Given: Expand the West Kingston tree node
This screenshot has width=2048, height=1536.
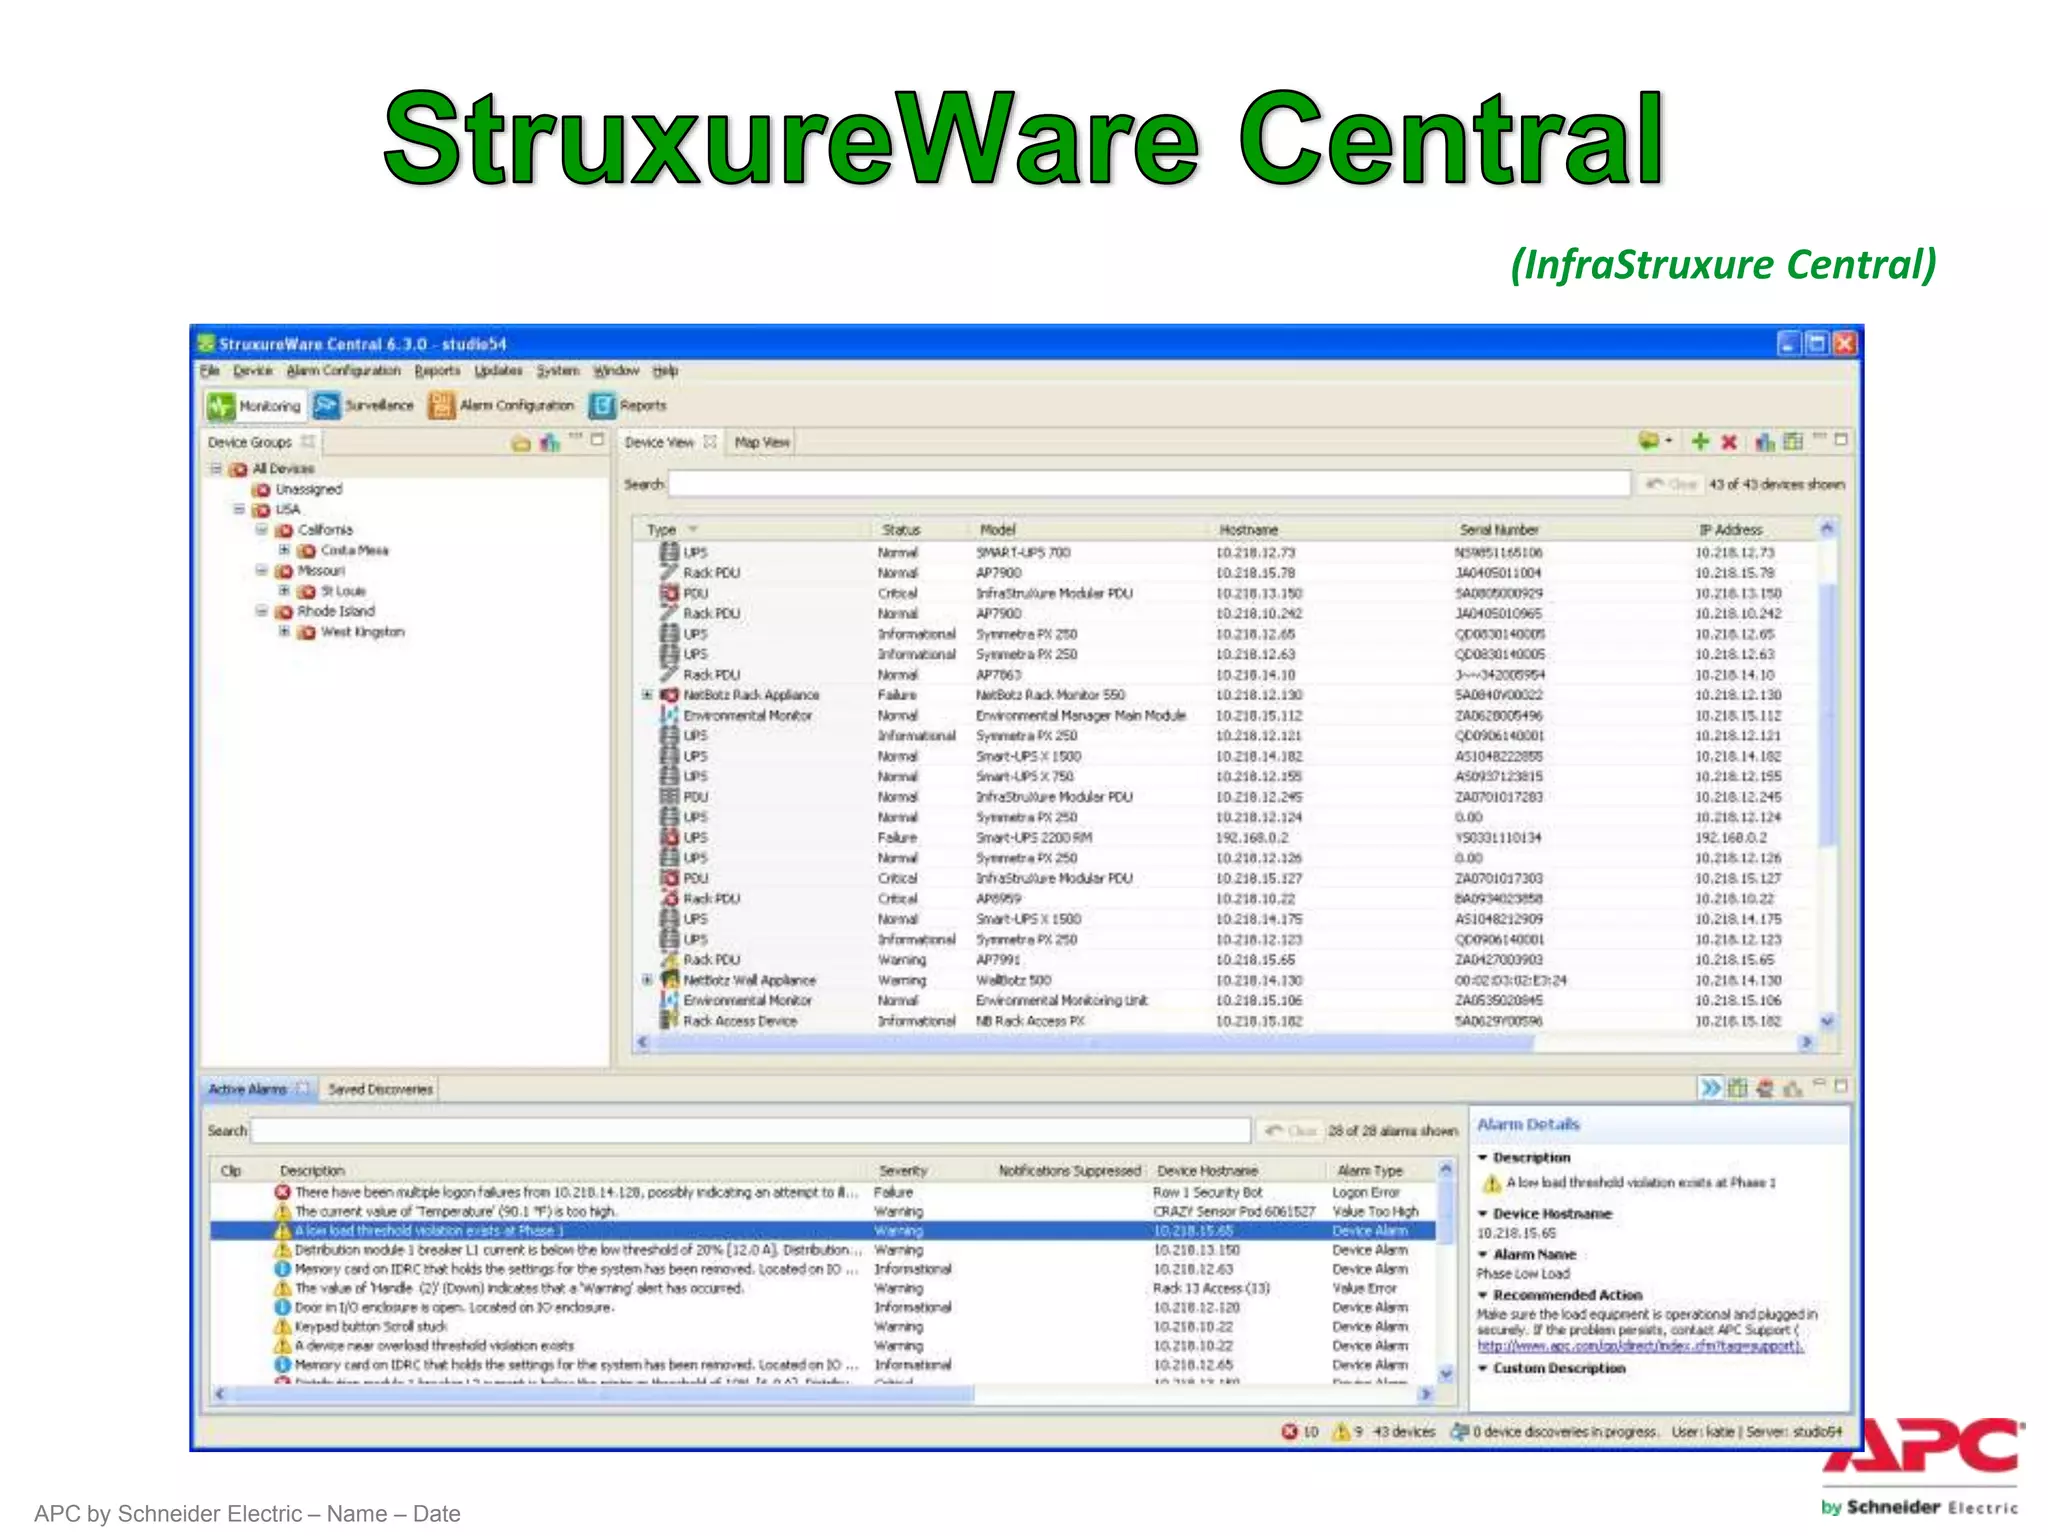Looking at the screenshot, I should tap(284, 632).
